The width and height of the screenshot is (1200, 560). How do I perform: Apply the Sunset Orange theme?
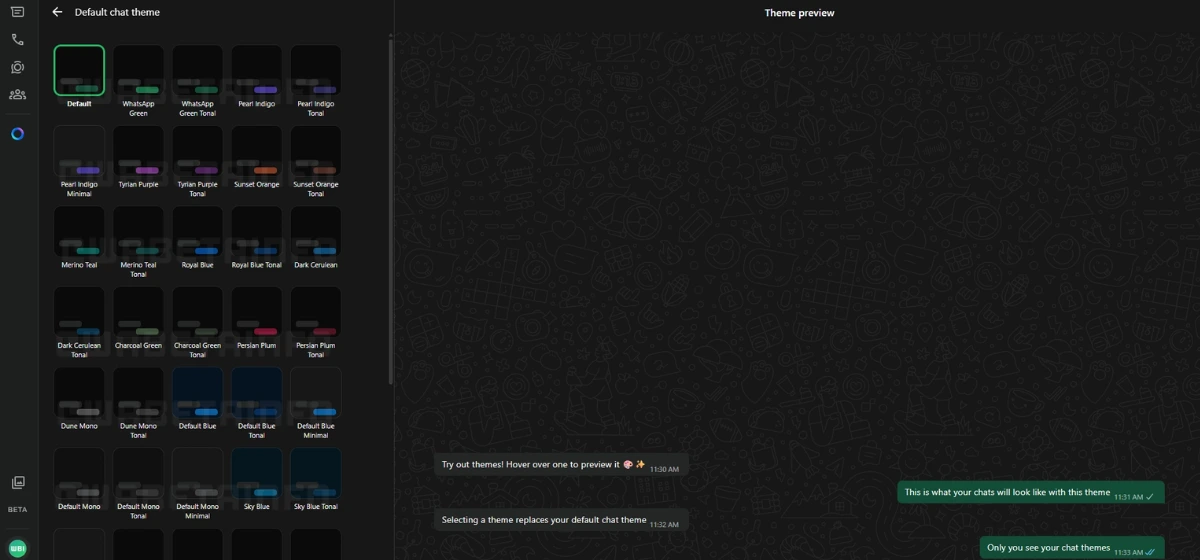(257, 151)
